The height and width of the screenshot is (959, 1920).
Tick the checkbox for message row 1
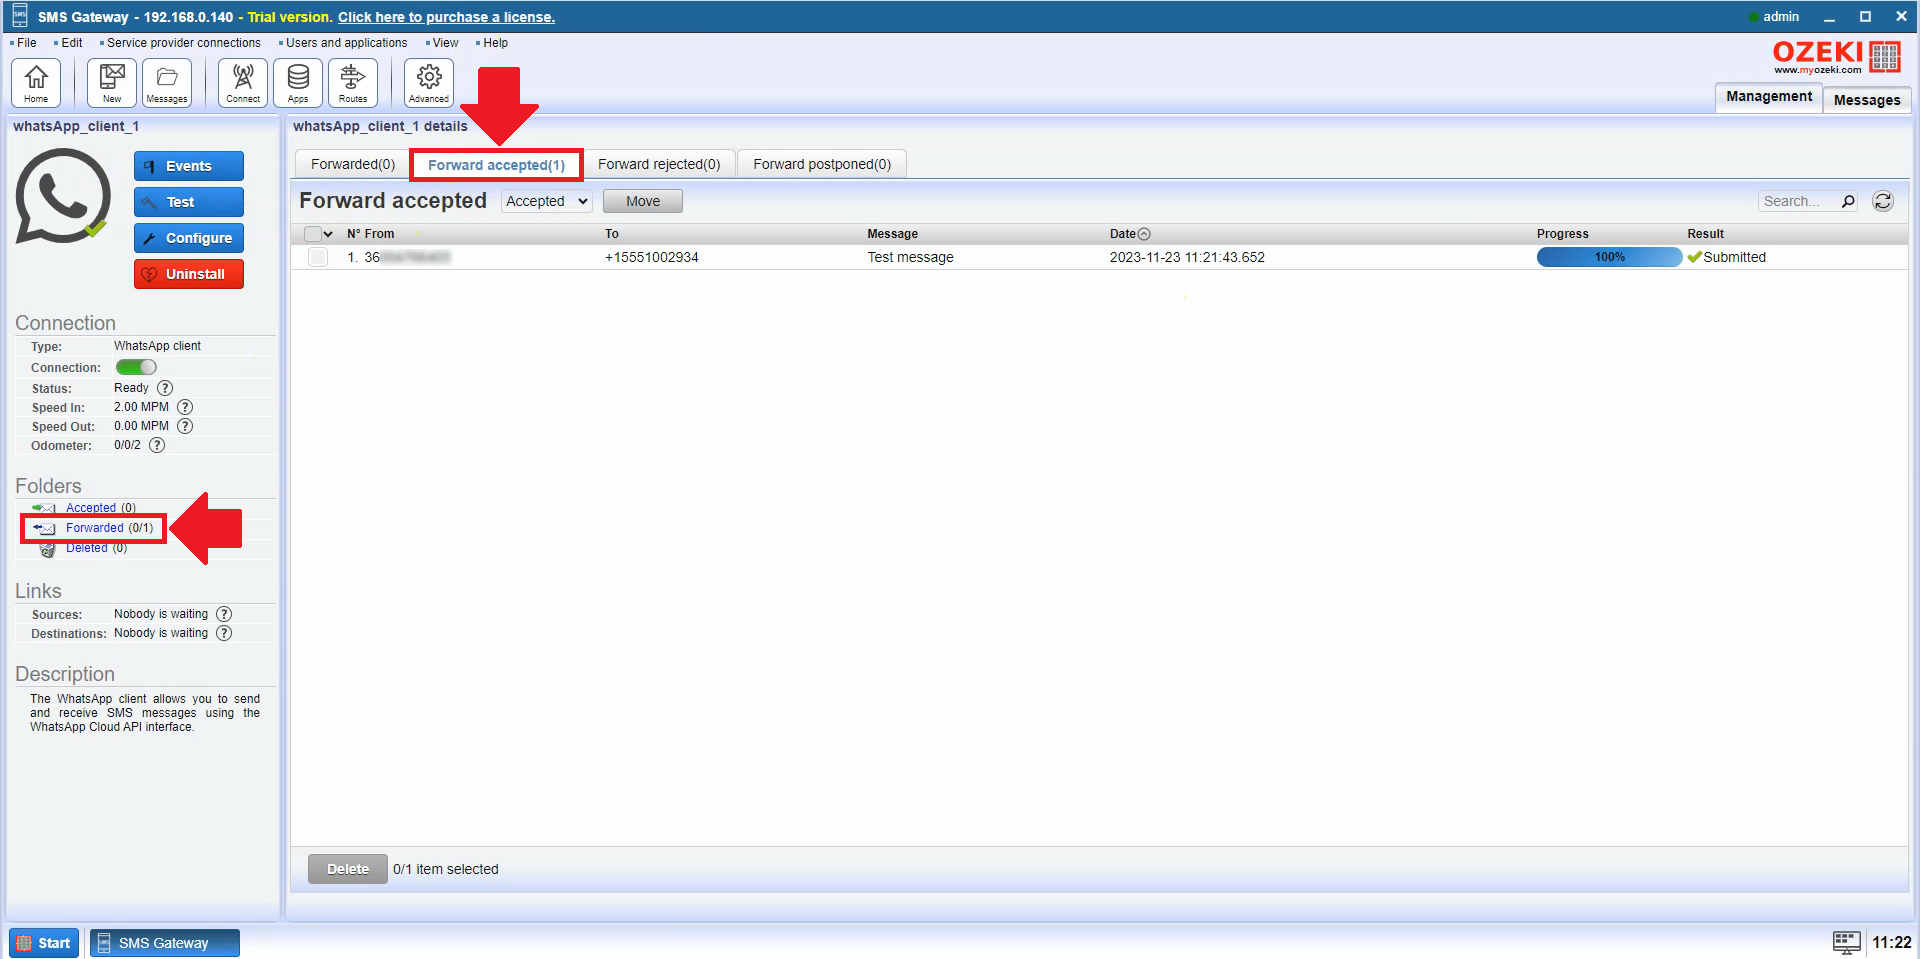318,257
